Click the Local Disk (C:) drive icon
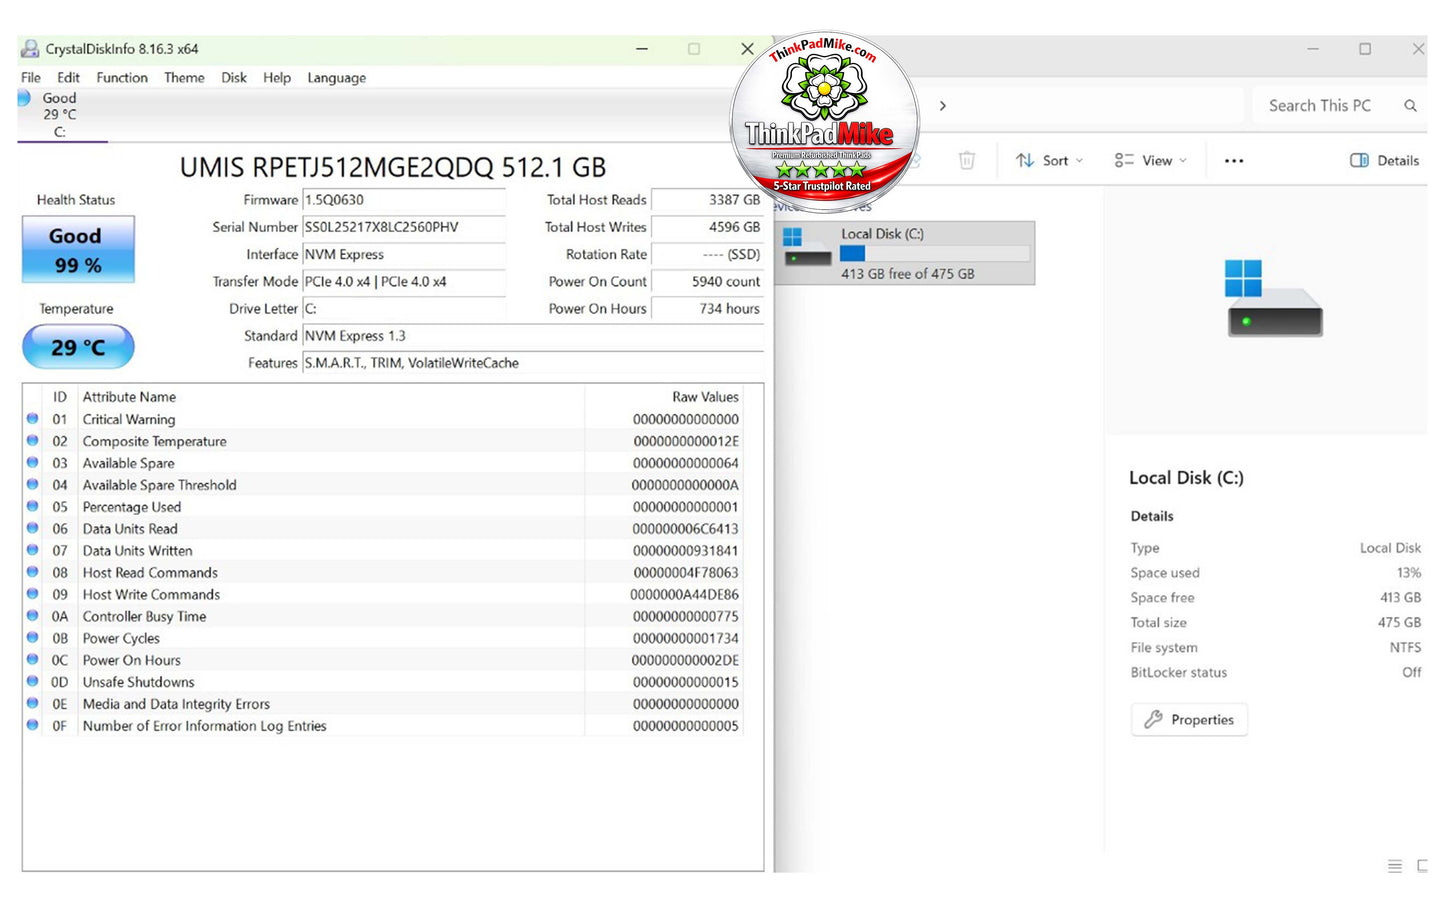Image resolution: width=1445 pixels, height=908 pixels. click(x=807, y=246)
